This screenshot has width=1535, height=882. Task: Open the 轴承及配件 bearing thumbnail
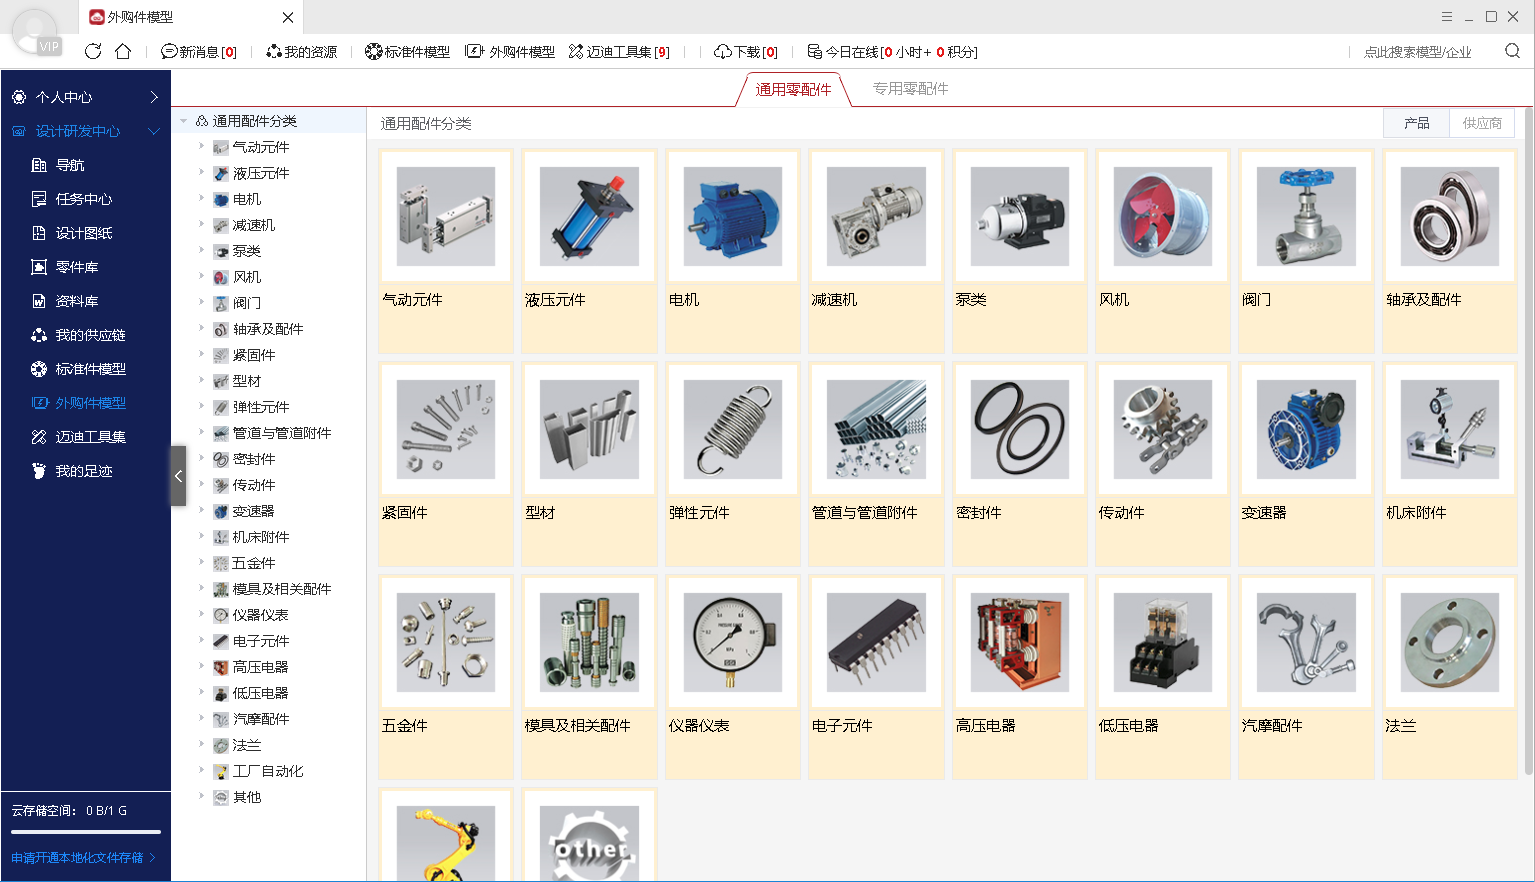(x=1449, y=217)
